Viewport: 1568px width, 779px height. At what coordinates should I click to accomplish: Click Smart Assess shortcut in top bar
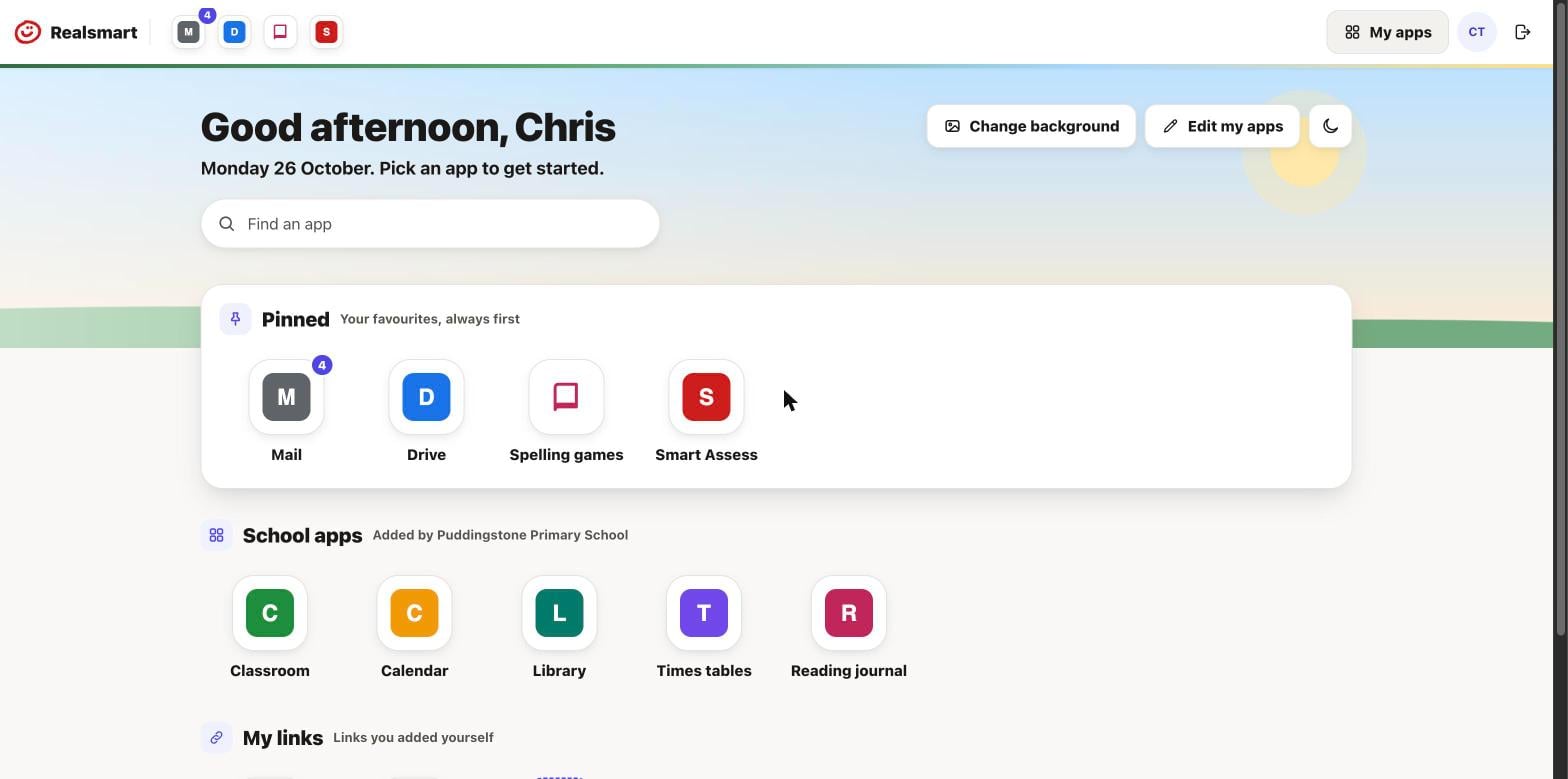tap(326, 32)
